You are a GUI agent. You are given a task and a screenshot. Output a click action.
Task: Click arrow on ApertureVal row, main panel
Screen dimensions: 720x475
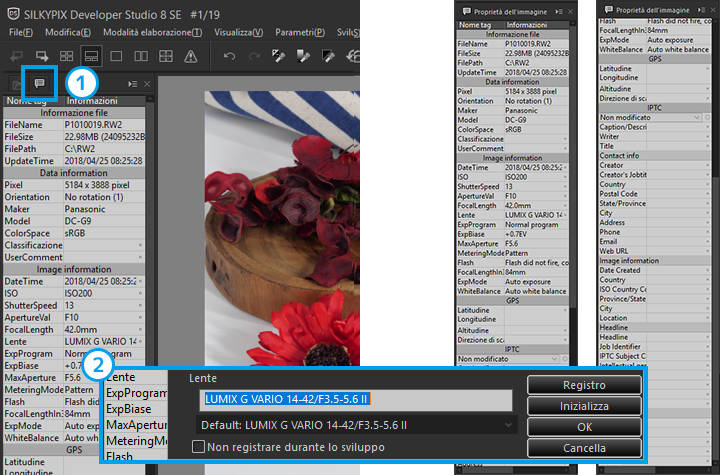coord(140,317)
